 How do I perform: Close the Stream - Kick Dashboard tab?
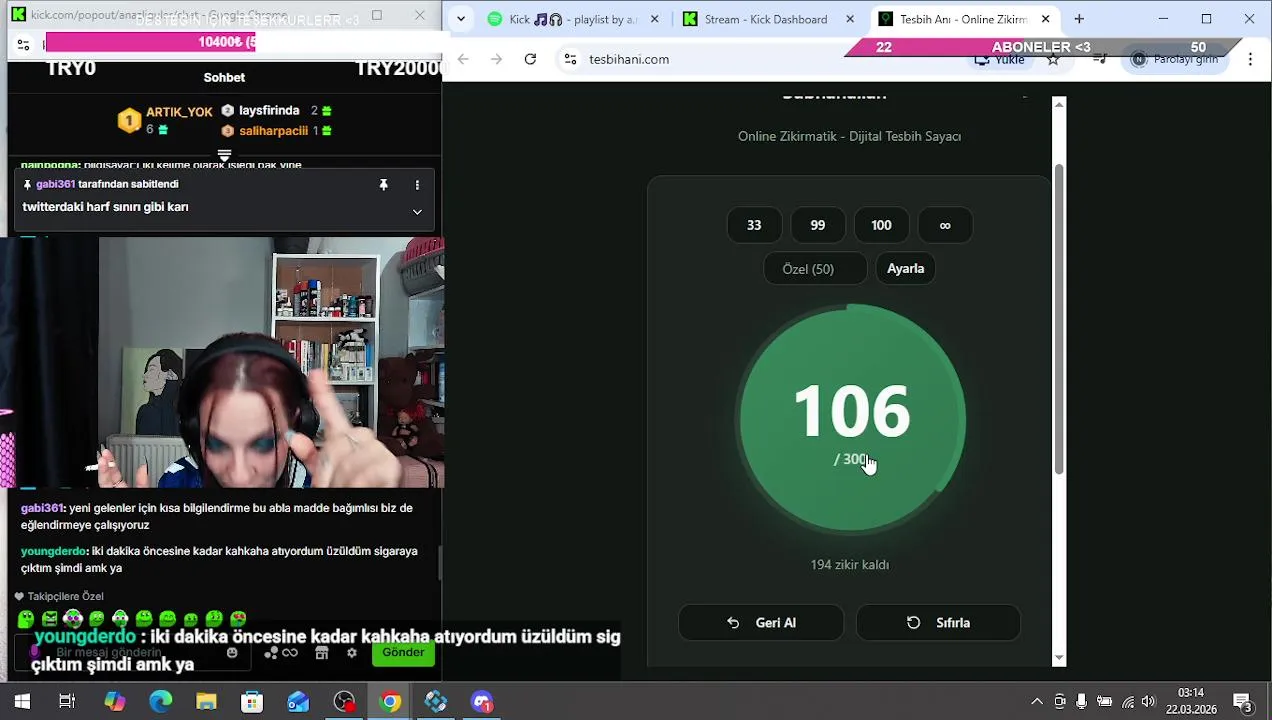(x=850, y=19)
